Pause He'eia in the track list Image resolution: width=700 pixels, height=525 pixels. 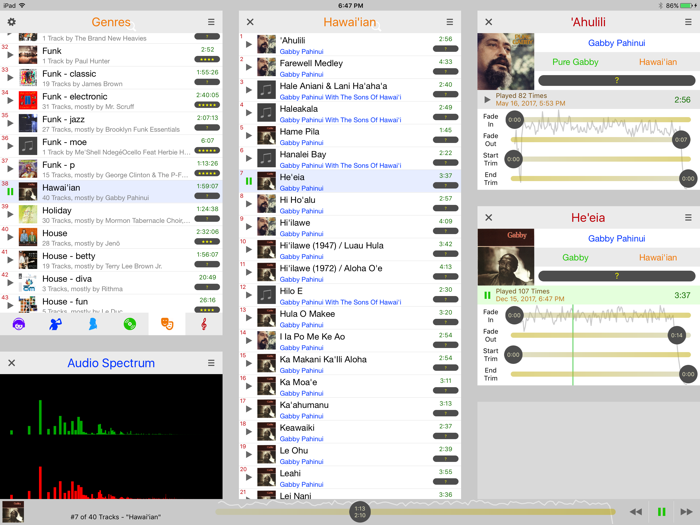249,181
